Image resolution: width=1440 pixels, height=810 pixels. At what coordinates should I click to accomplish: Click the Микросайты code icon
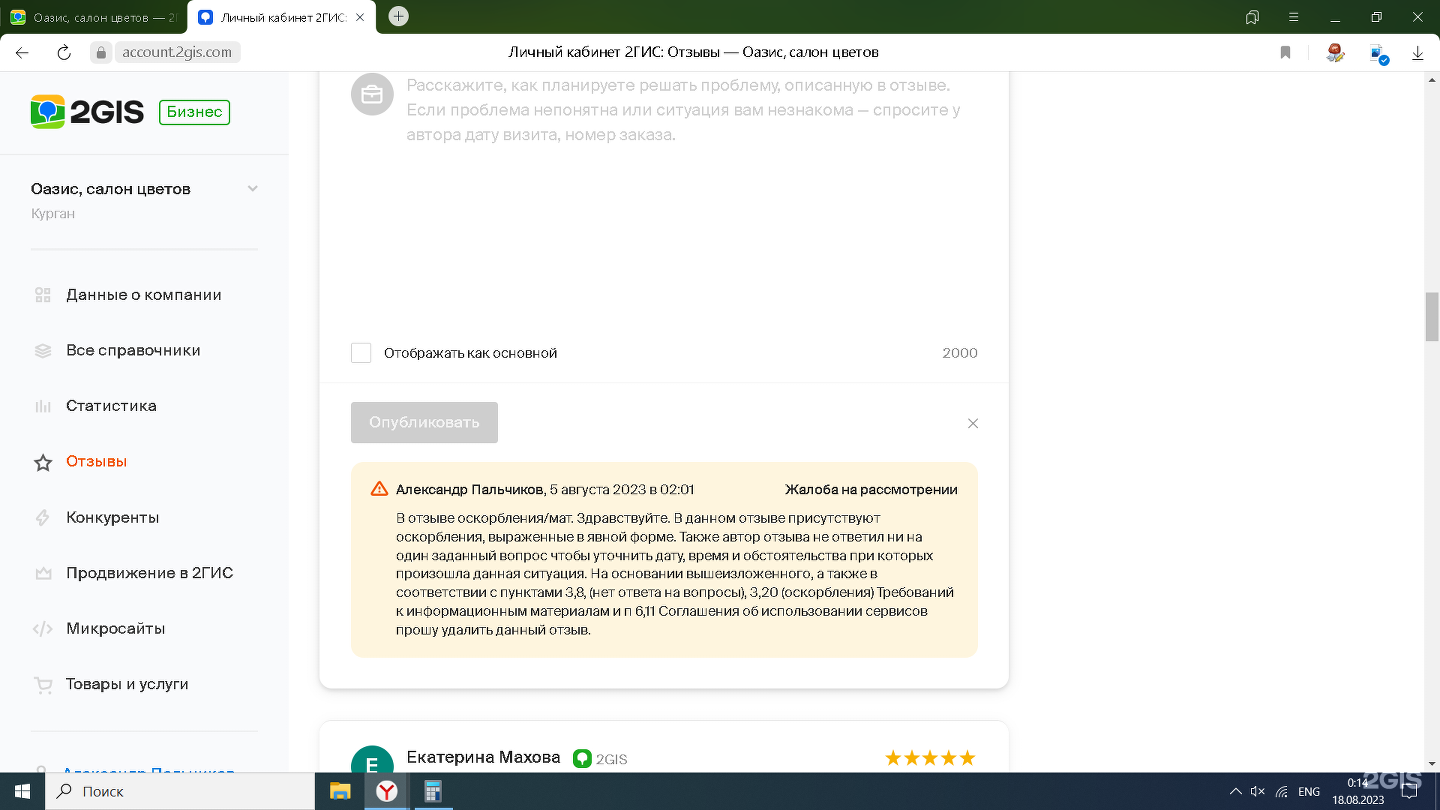click(x=43, y=629)
